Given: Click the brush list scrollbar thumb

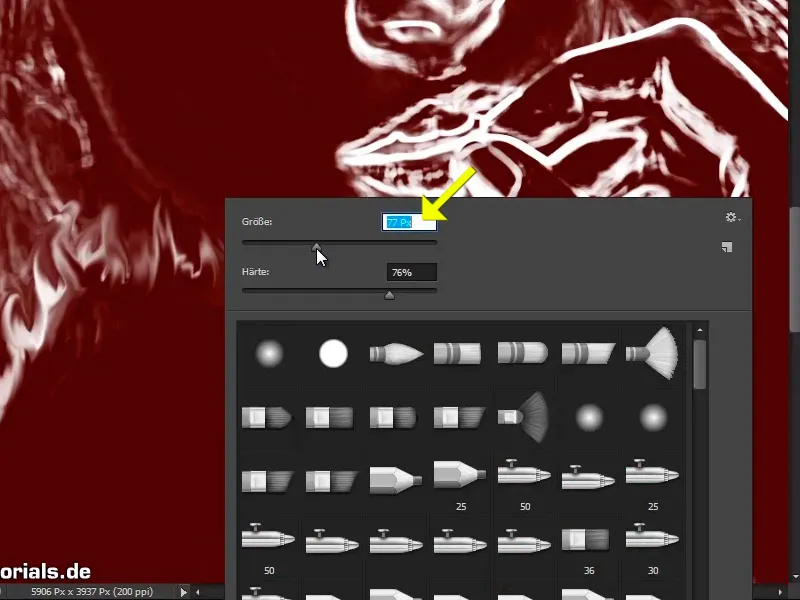Looking at the screenshot, I should (700, 364).
